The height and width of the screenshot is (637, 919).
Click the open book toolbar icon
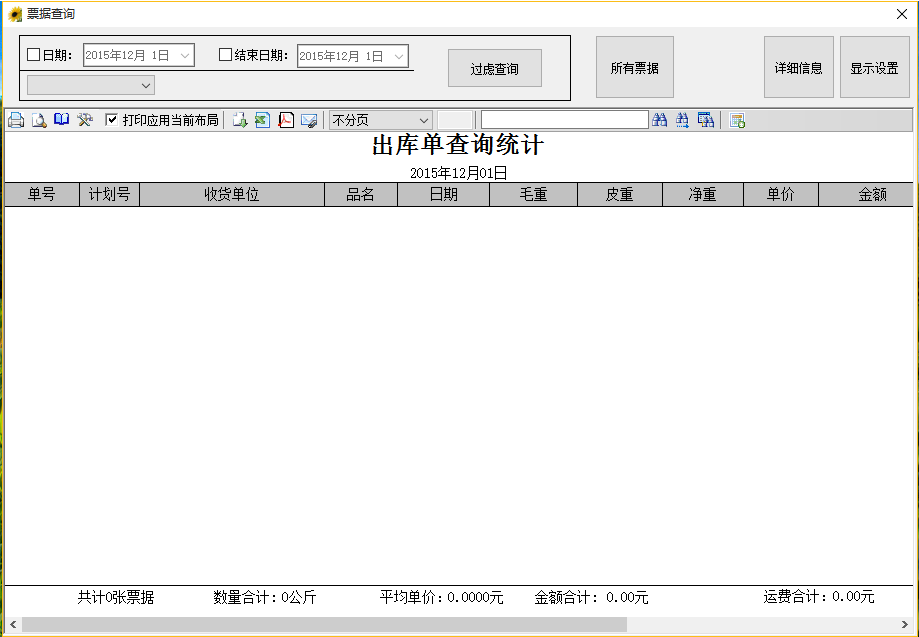coord(62,120)
